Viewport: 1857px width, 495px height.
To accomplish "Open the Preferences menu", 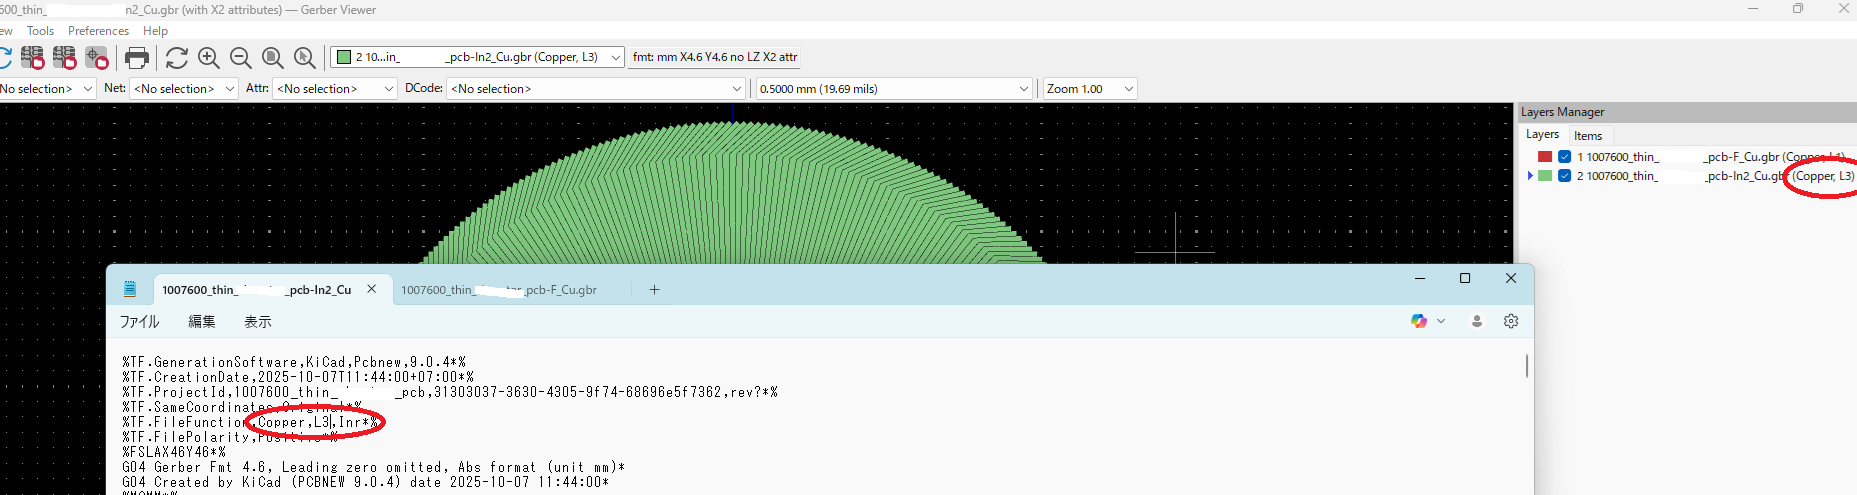I will tap(98, 31).
